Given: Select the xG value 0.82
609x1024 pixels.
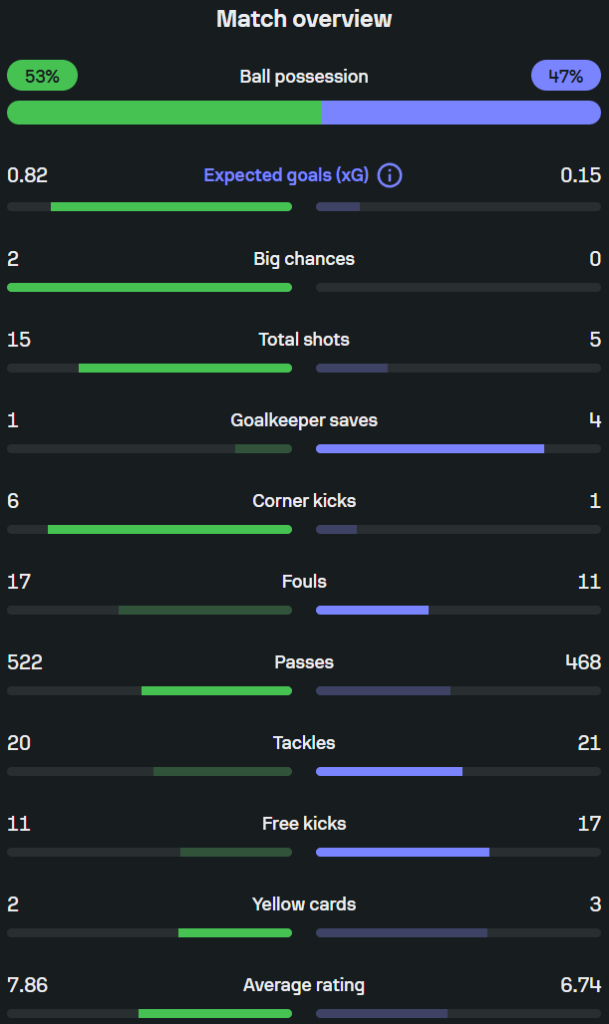Looking at the screenshot, I should (x=27, y=175).
